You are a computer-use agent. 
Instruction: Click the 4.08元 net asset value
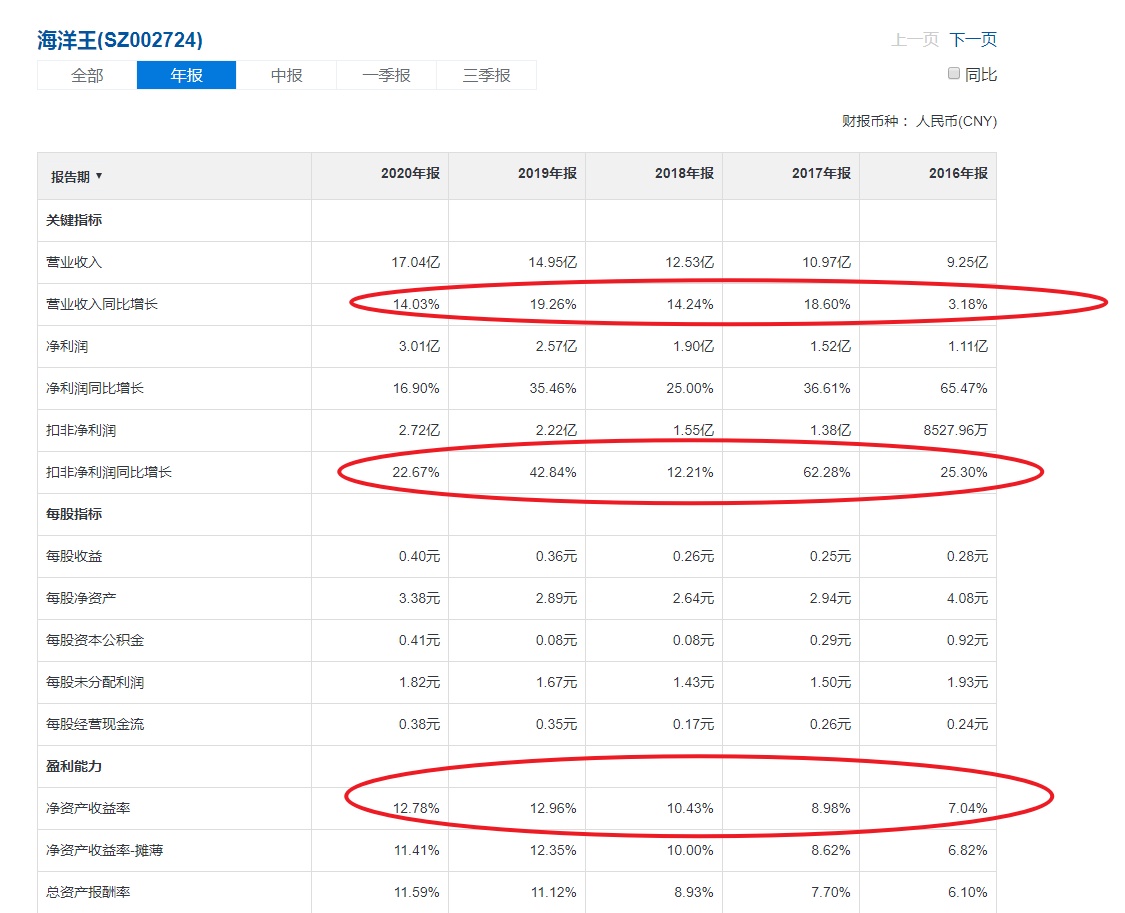click(x=967, y=598)
